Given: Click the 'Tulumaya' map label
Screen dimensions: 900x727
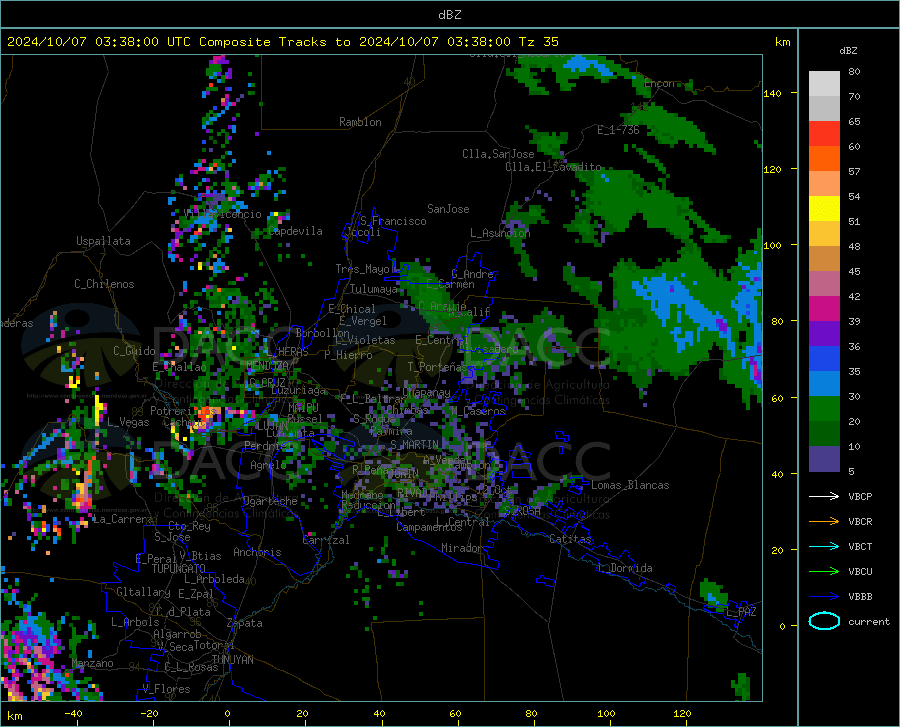Looking at the screenshot, I should pyautogui.click(x=374, y=289).
